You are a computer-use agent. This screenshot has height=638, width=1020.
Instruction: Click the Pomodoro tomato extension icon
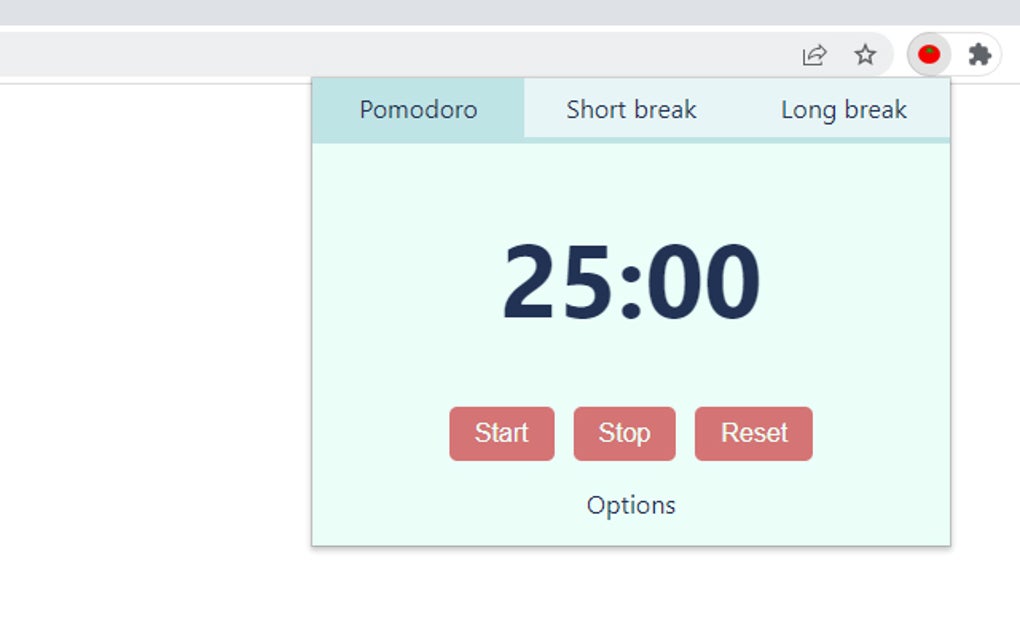click(928, 55)
